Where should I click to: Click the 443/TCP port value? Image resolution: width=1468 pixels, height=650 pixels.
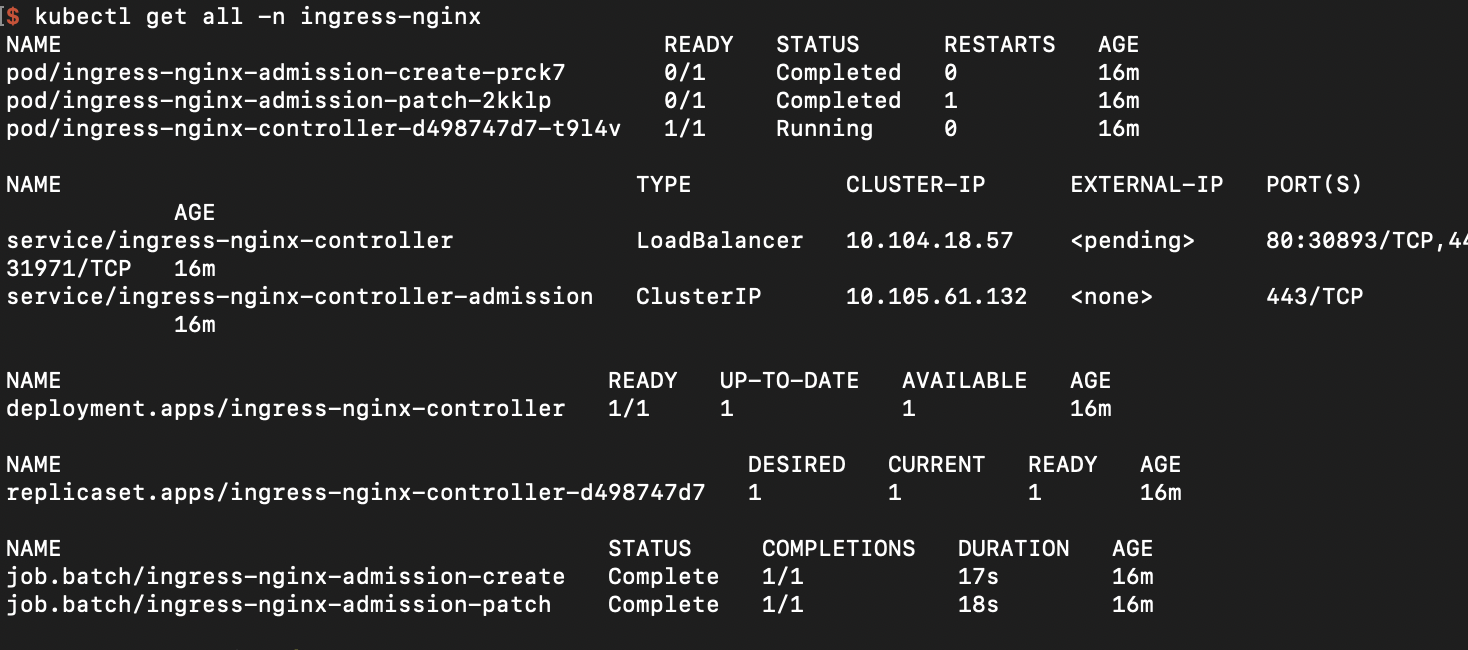(x=1314, y=297)
